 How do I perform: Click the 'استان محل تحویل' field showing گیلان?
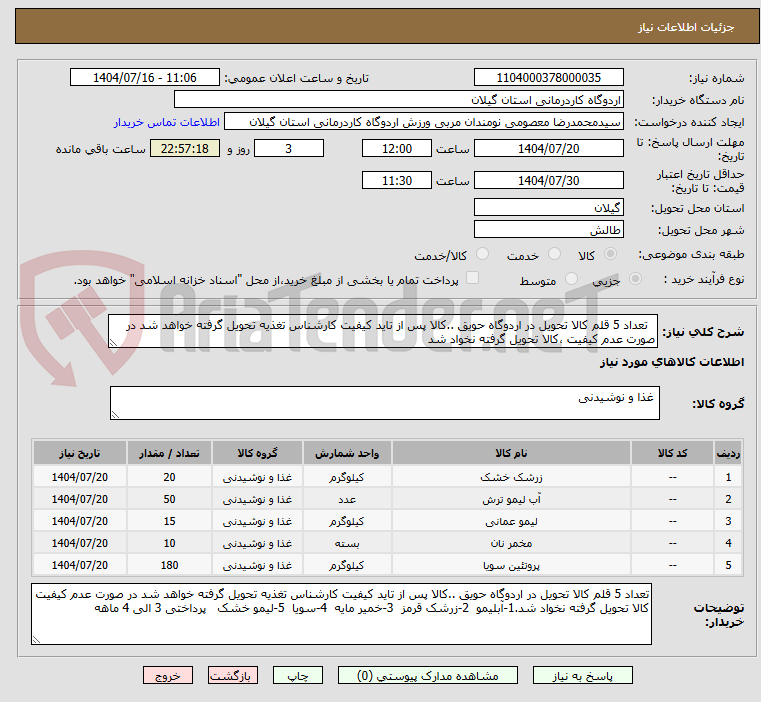click(548, 208)
